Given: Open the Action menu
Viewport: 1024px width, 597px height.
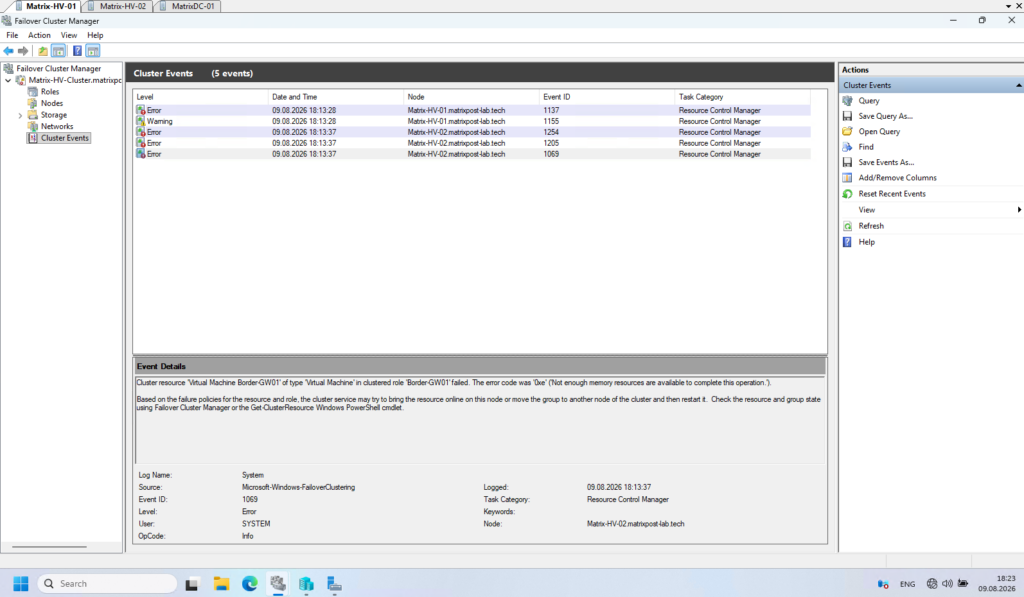Looking at the screenshot, I should (x=39, y=35).
